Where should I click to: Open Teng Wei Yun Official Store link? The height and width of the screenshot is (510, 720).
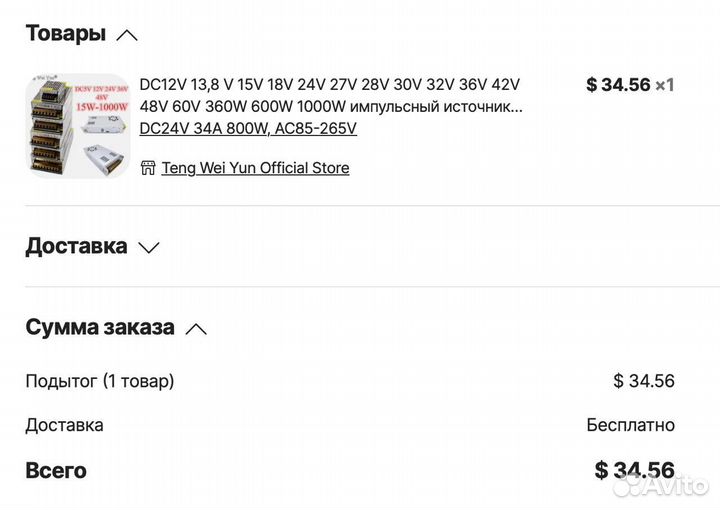[x=255, y=168]
